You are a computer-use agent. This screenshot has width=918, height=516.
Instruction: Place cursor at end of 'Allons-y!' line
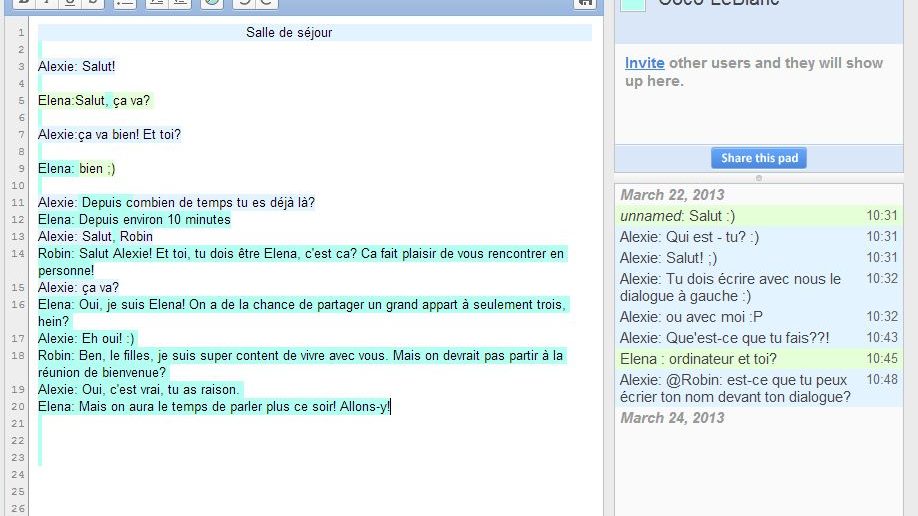pos(392,406)
